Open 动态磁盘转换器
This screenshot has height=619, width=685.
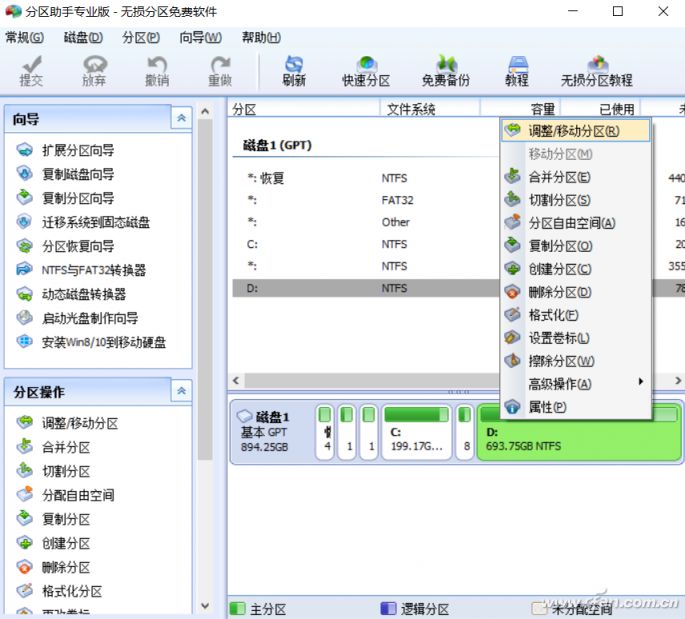click(x=71, y=294)
